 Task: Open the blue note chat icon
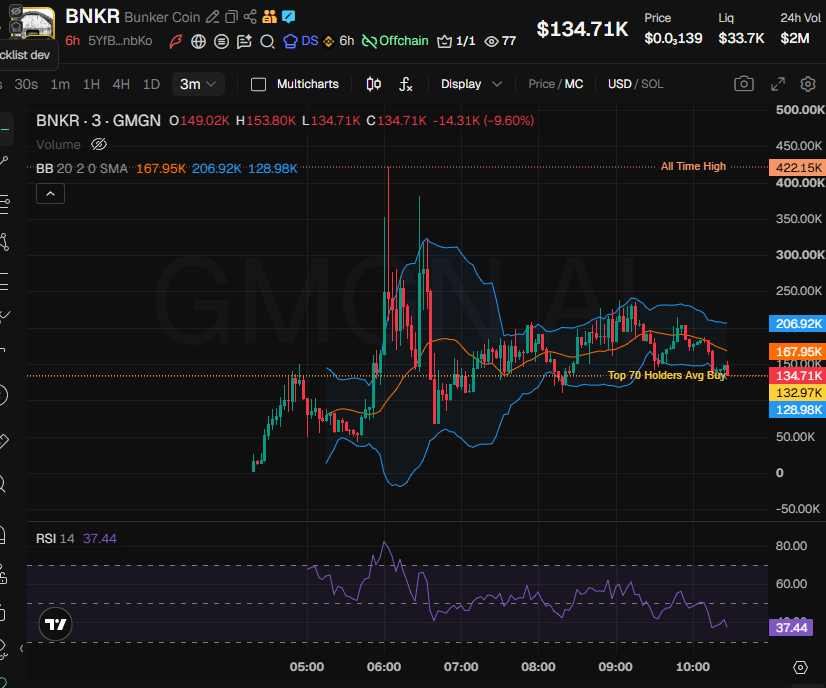288,17
